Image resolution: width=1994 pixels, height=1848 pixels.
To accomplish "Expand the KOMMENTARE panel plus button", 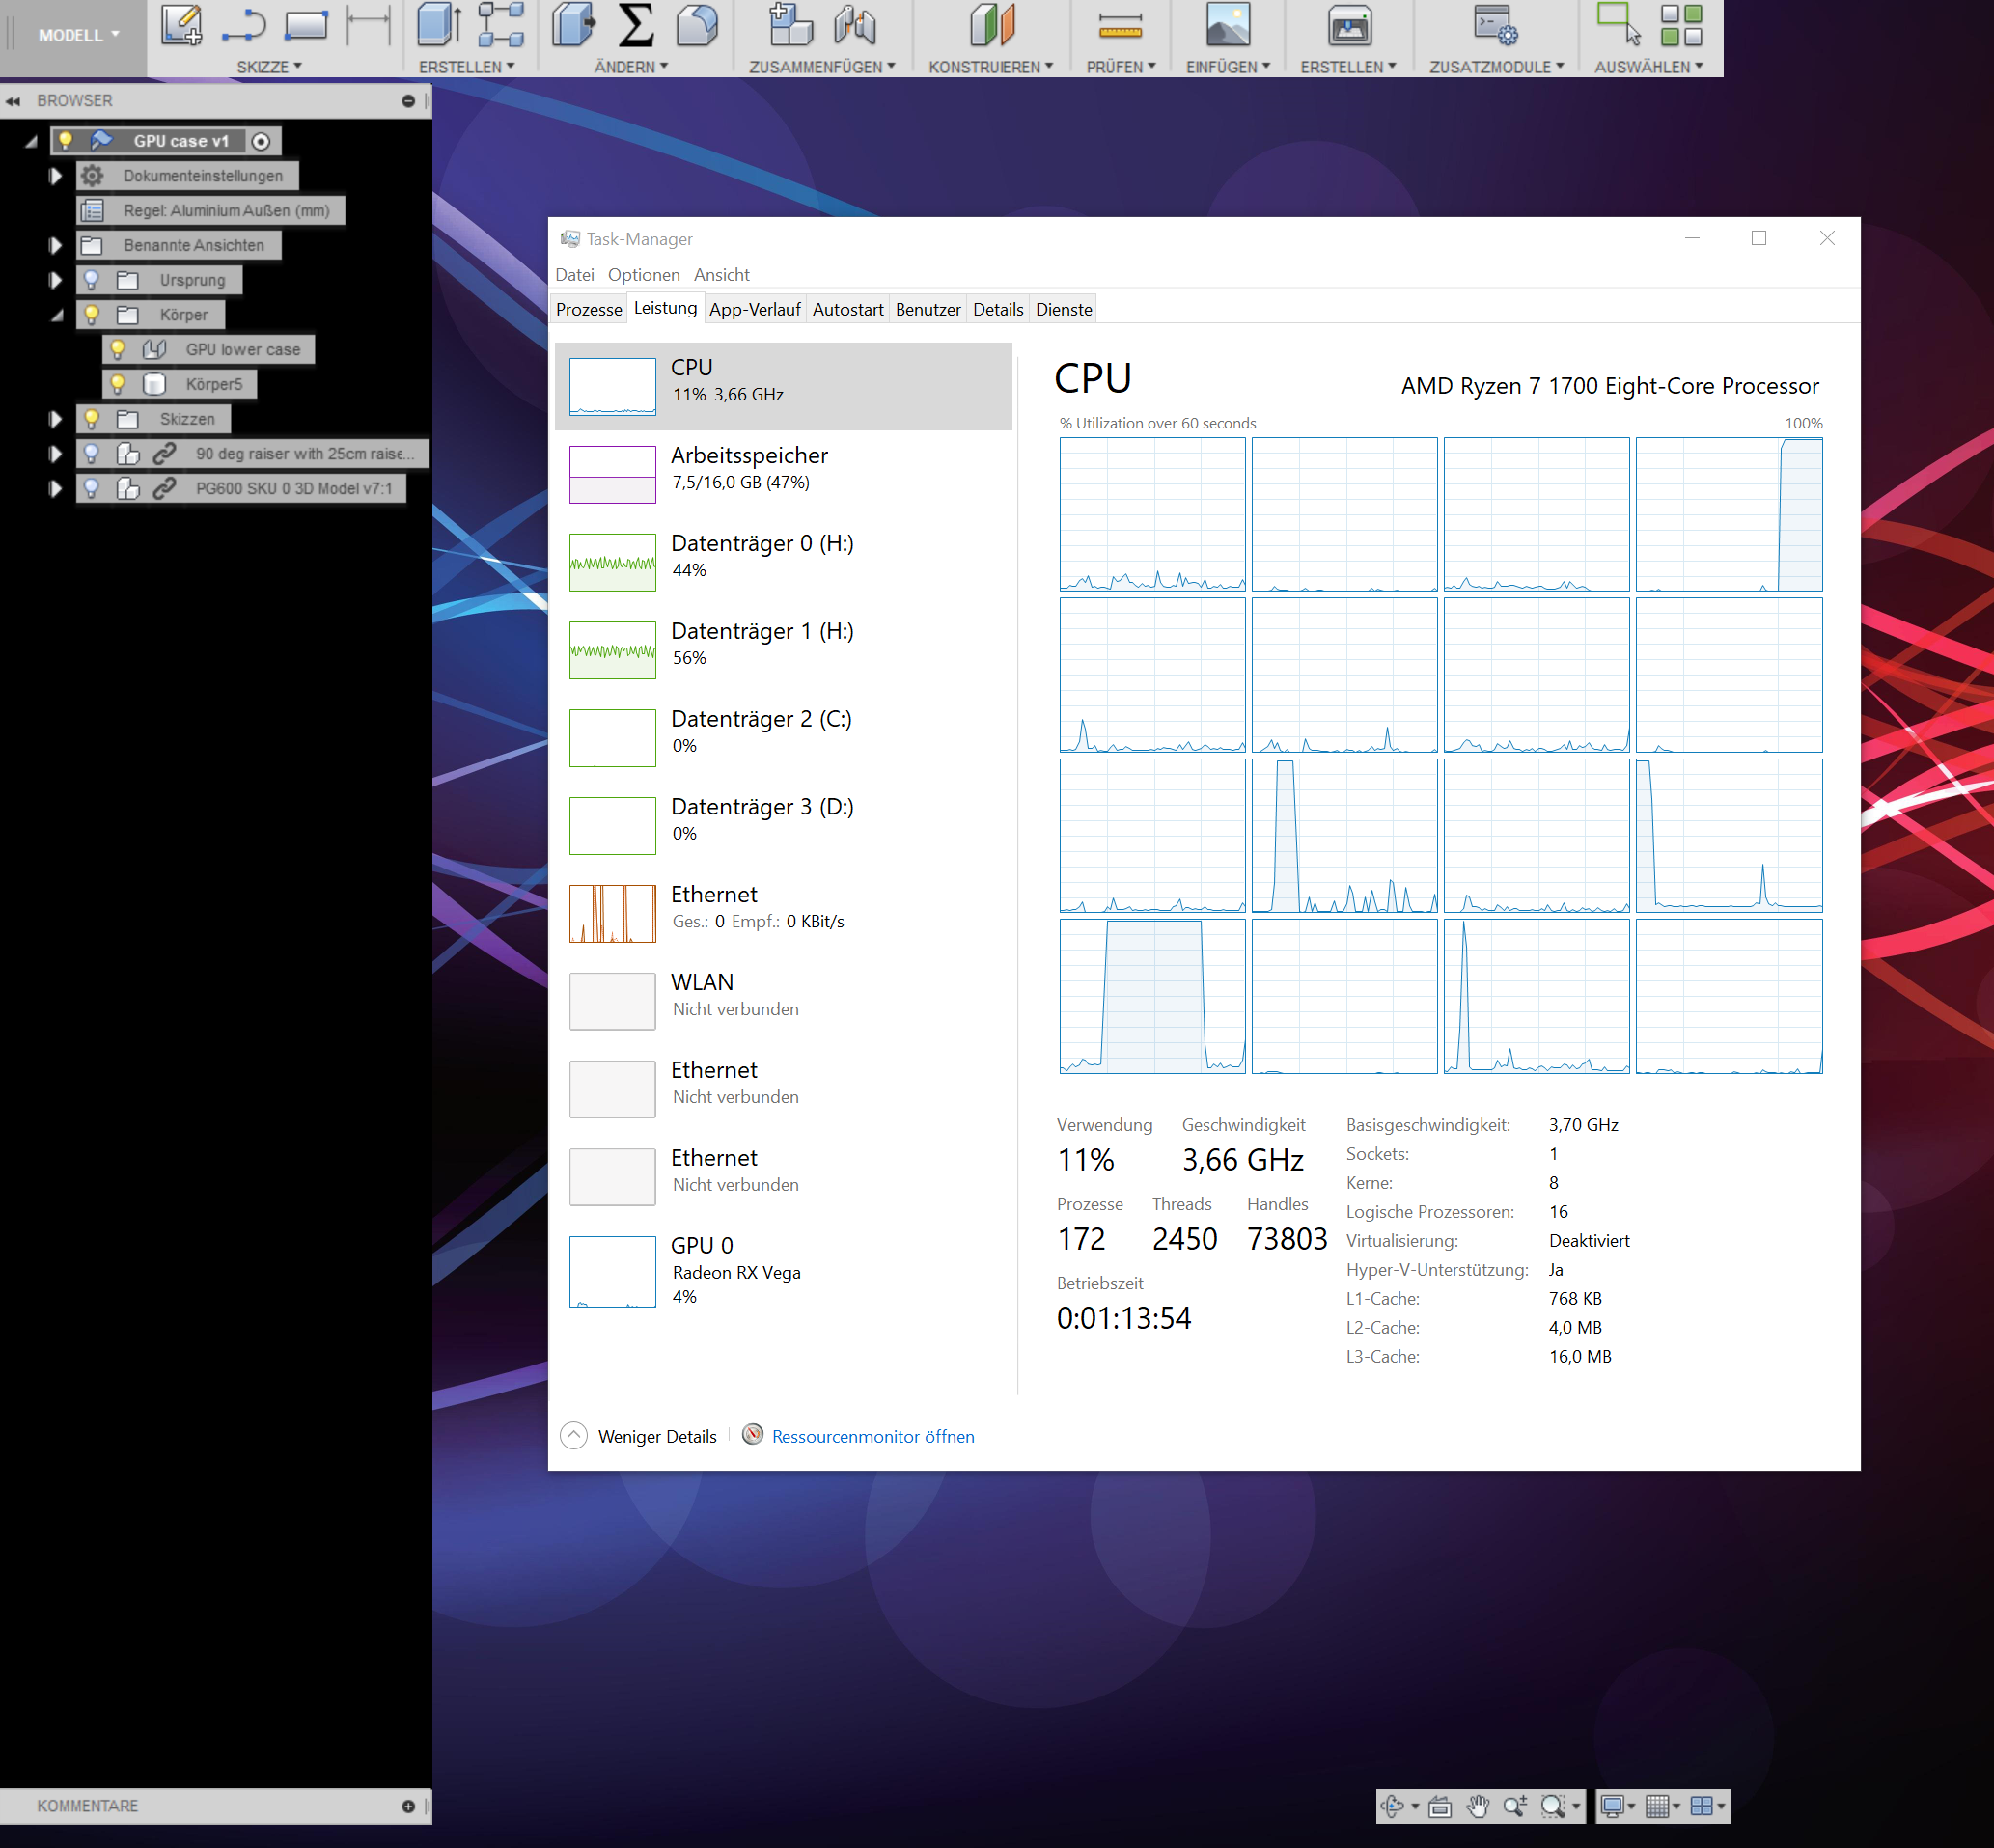I will click(x=408, y=1806).
